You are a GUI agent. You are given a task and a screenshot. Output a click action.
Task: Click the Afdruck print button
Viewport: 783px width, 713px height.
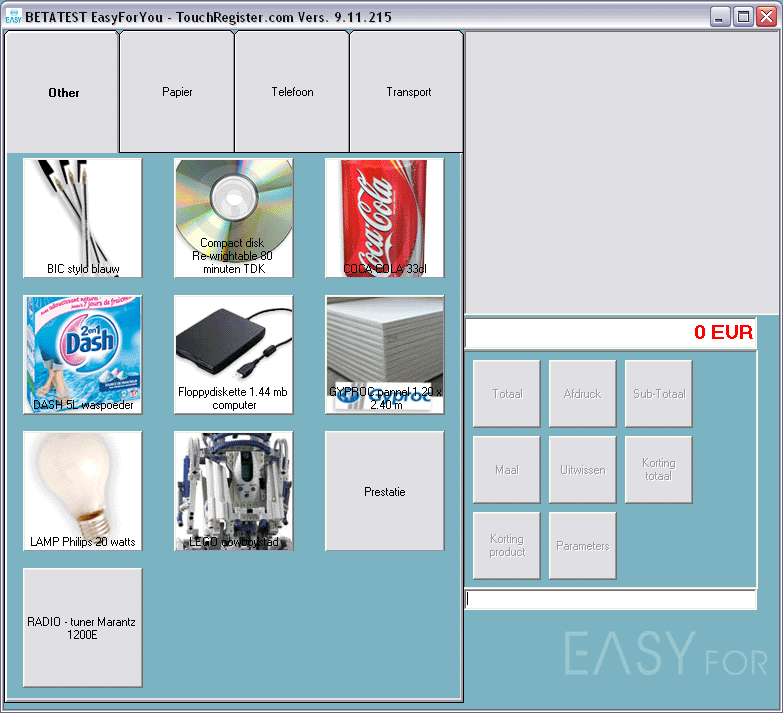[x=583, y=393]
